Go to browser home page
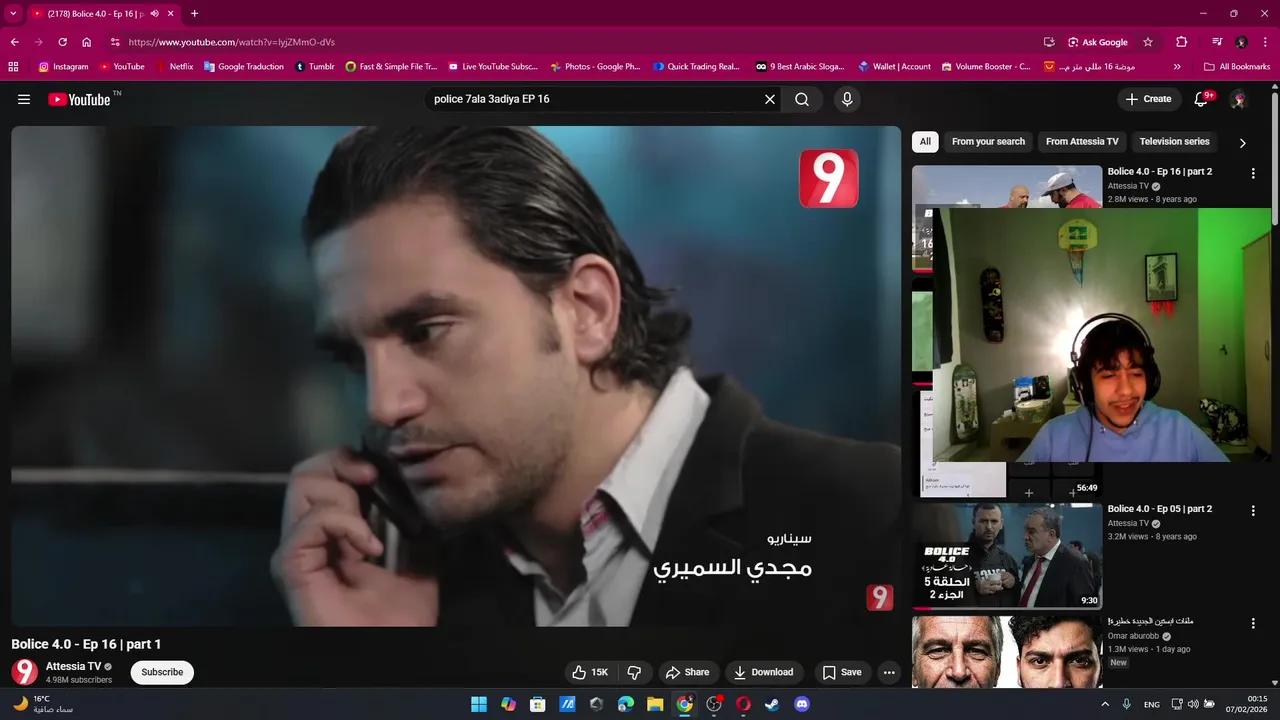This screenshot has width=1280, height=720. pos(87,42)
